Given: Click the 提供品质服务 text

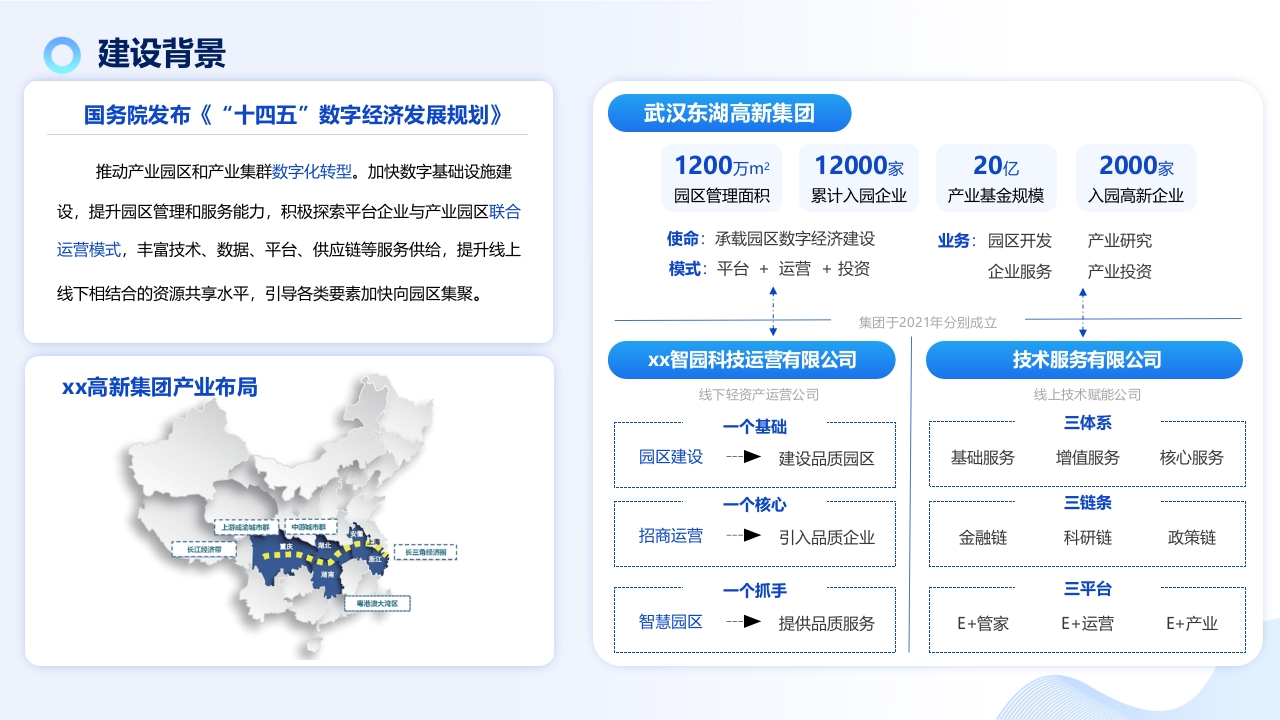Looking at the screenshot, I should tap(827, 623).
